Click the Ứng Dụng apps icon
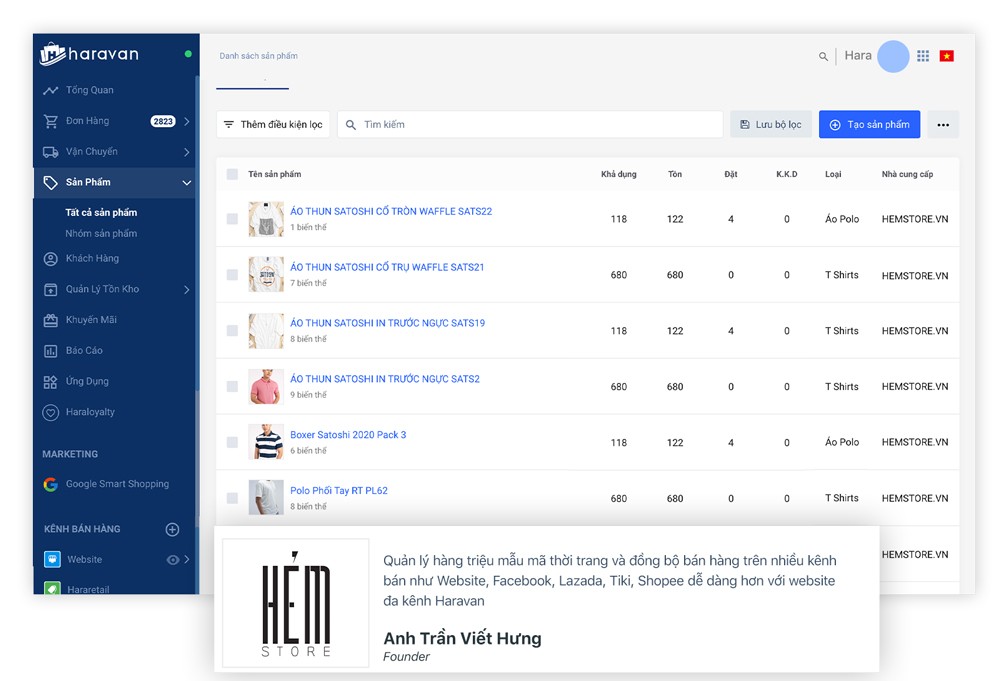Viewport: 1000px width, 681px height. pos(50,382)
